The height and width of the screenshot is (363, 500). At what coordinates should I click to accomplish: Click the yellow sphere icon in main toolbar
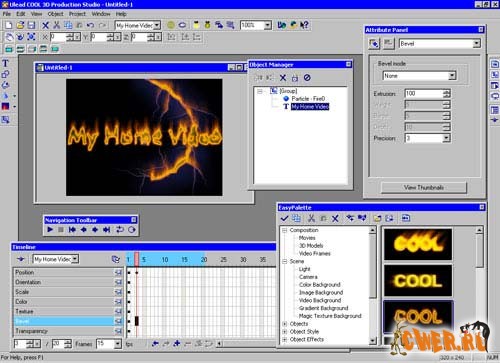(171, 25)
